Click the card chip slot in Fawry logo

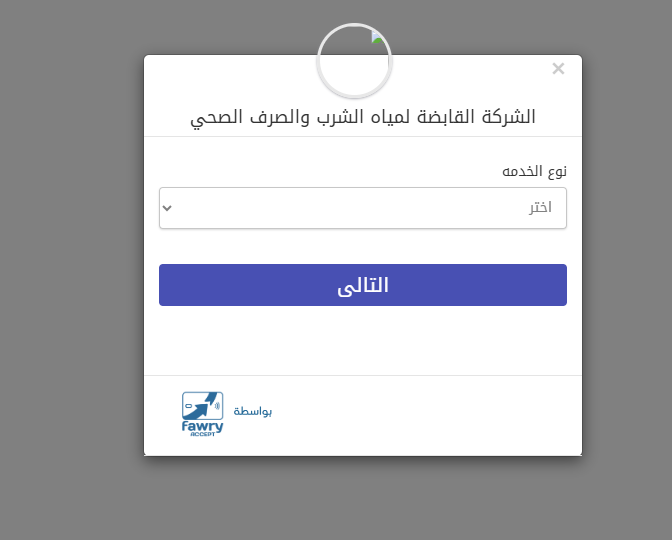tap(190, 408)
